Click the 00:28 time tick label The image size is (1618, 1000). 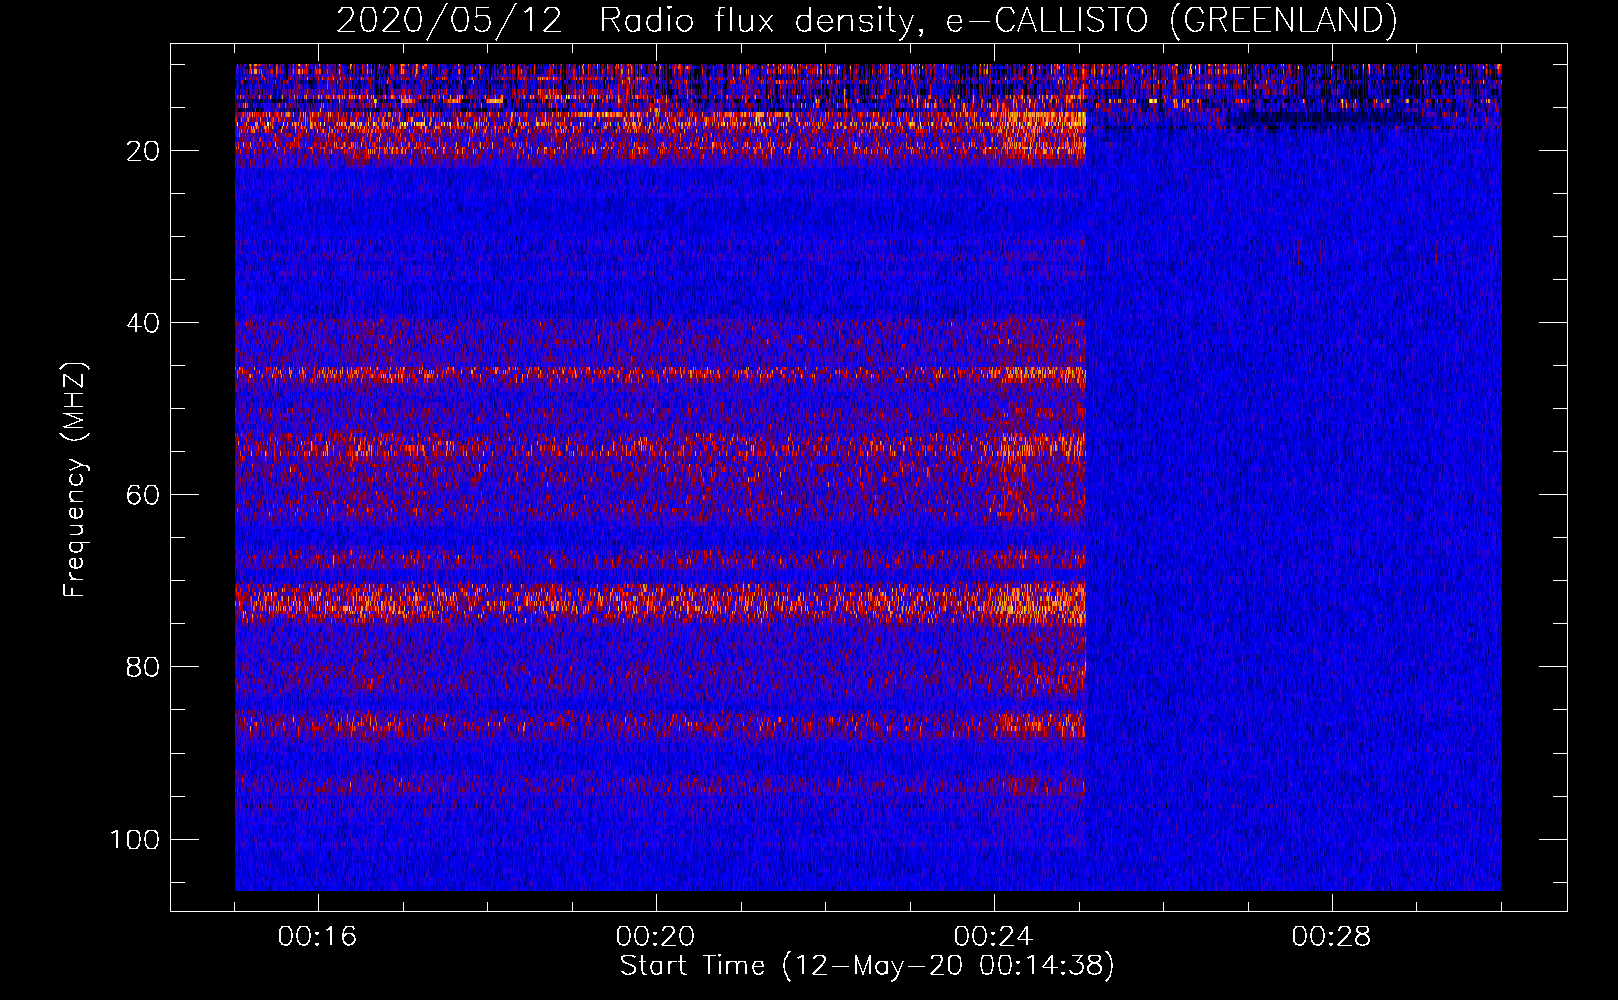click(1332, 937)
